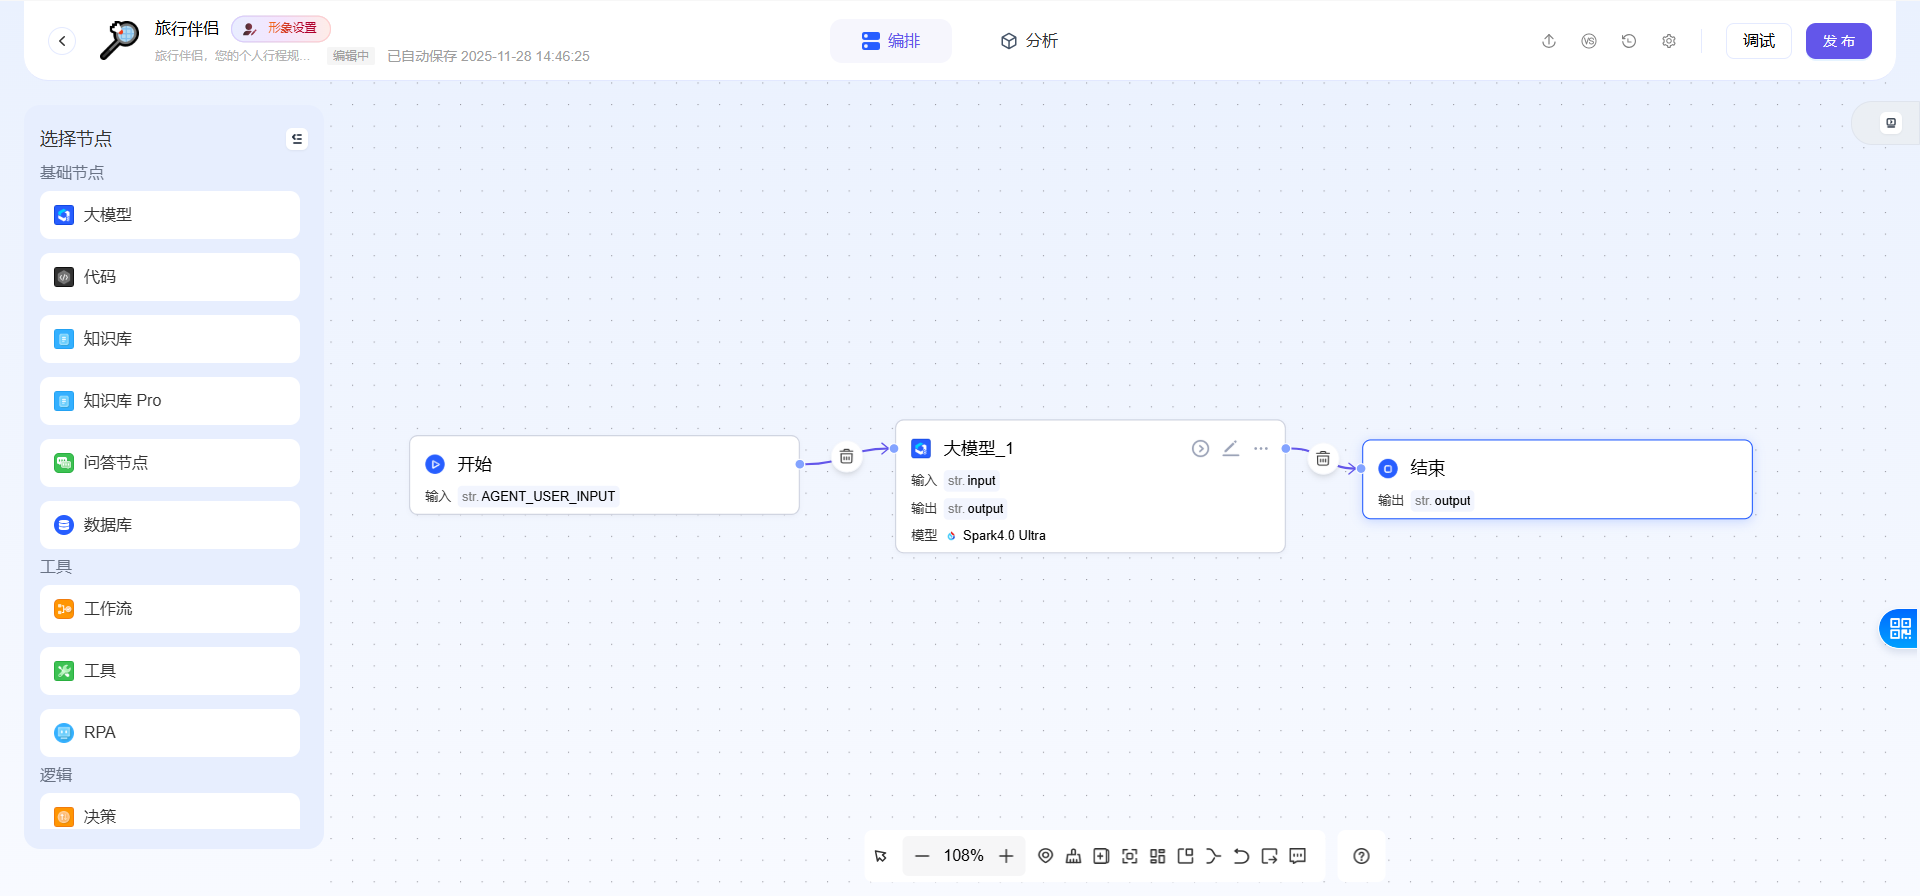Collapse the 选择节点 side panel
Screen dimensions: 1920x896
point(297,139)
